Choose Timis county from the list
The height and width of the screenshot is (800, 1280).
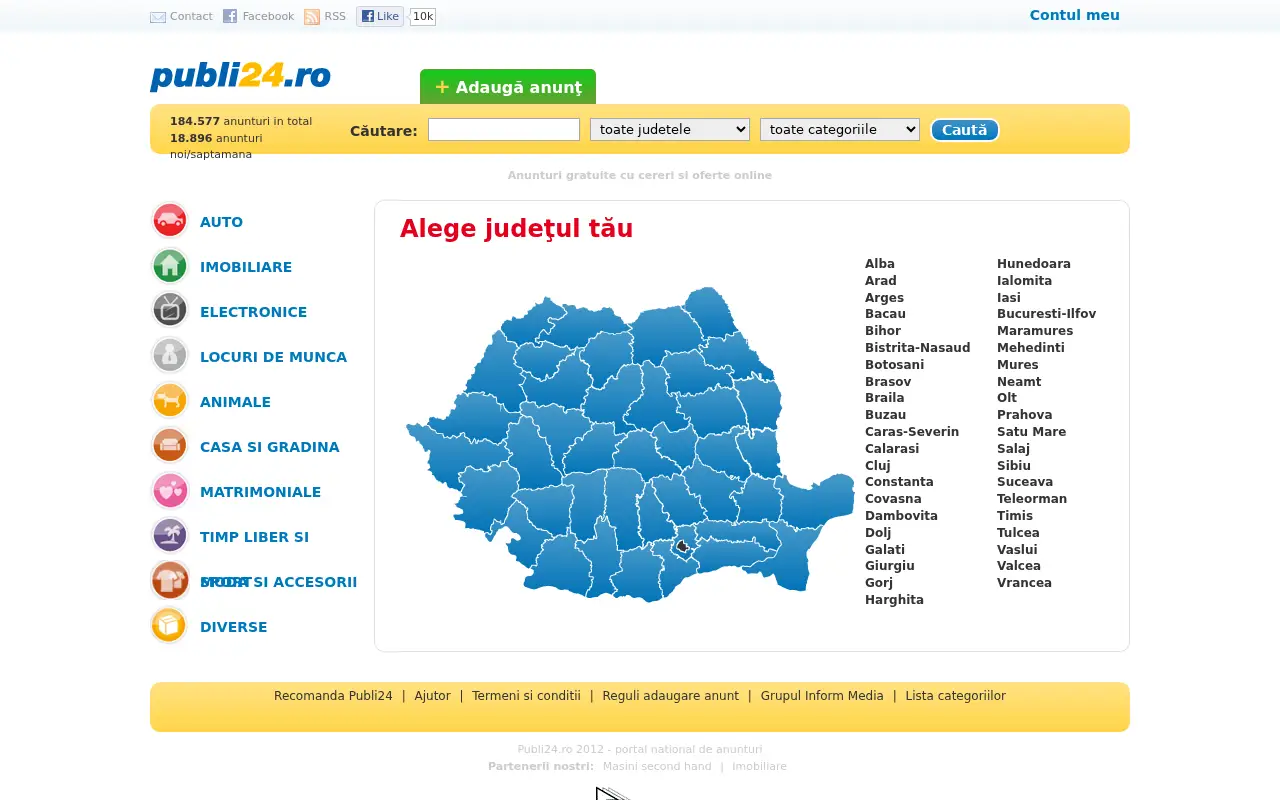[x=1015, y=516]
